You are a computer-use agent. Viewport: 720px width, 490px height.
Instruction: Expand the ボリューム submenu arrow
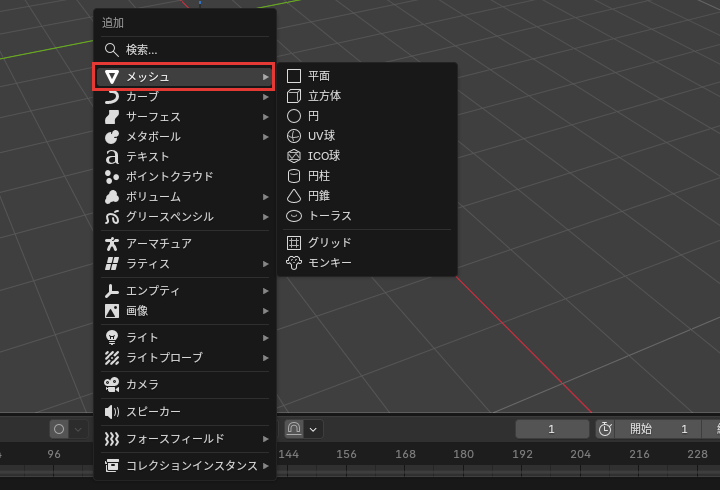click(265, 197)
